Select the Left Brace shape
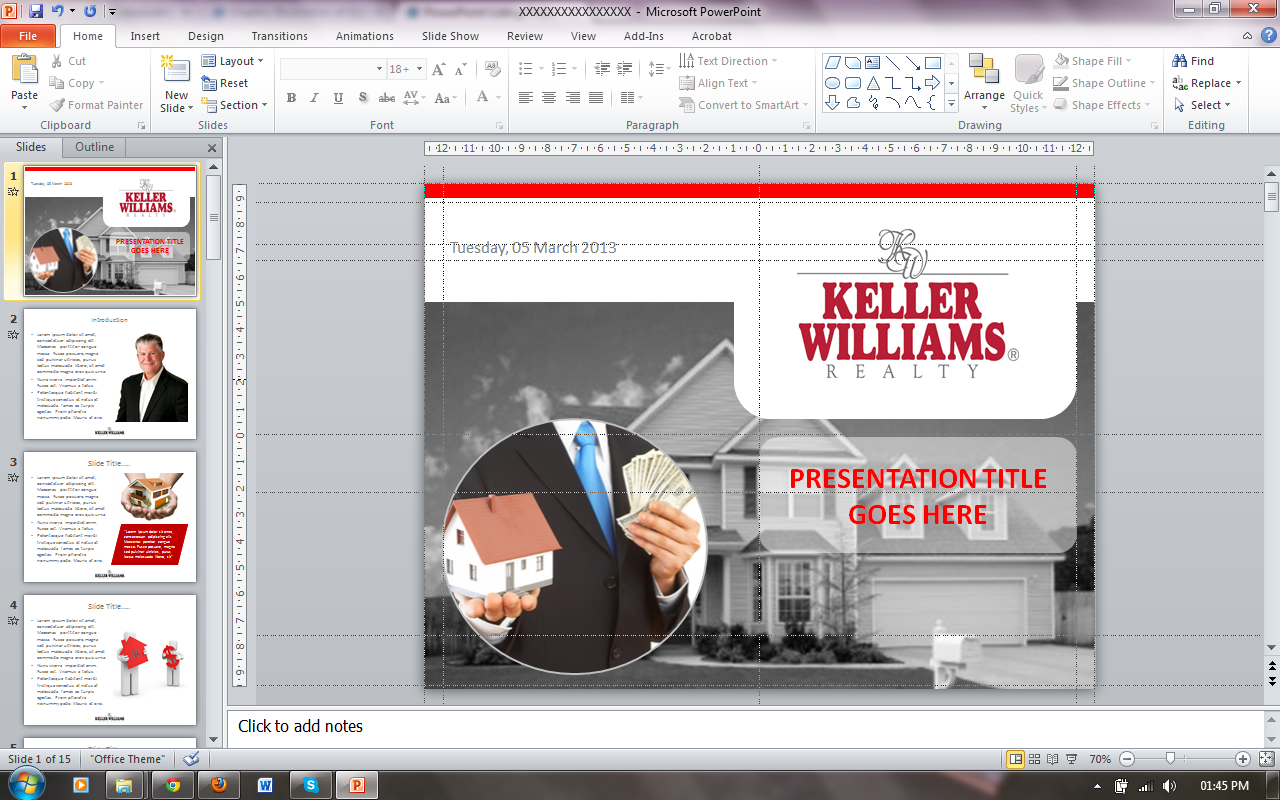The width and height of the screenshot is (1280, 800). coord(933,103)
